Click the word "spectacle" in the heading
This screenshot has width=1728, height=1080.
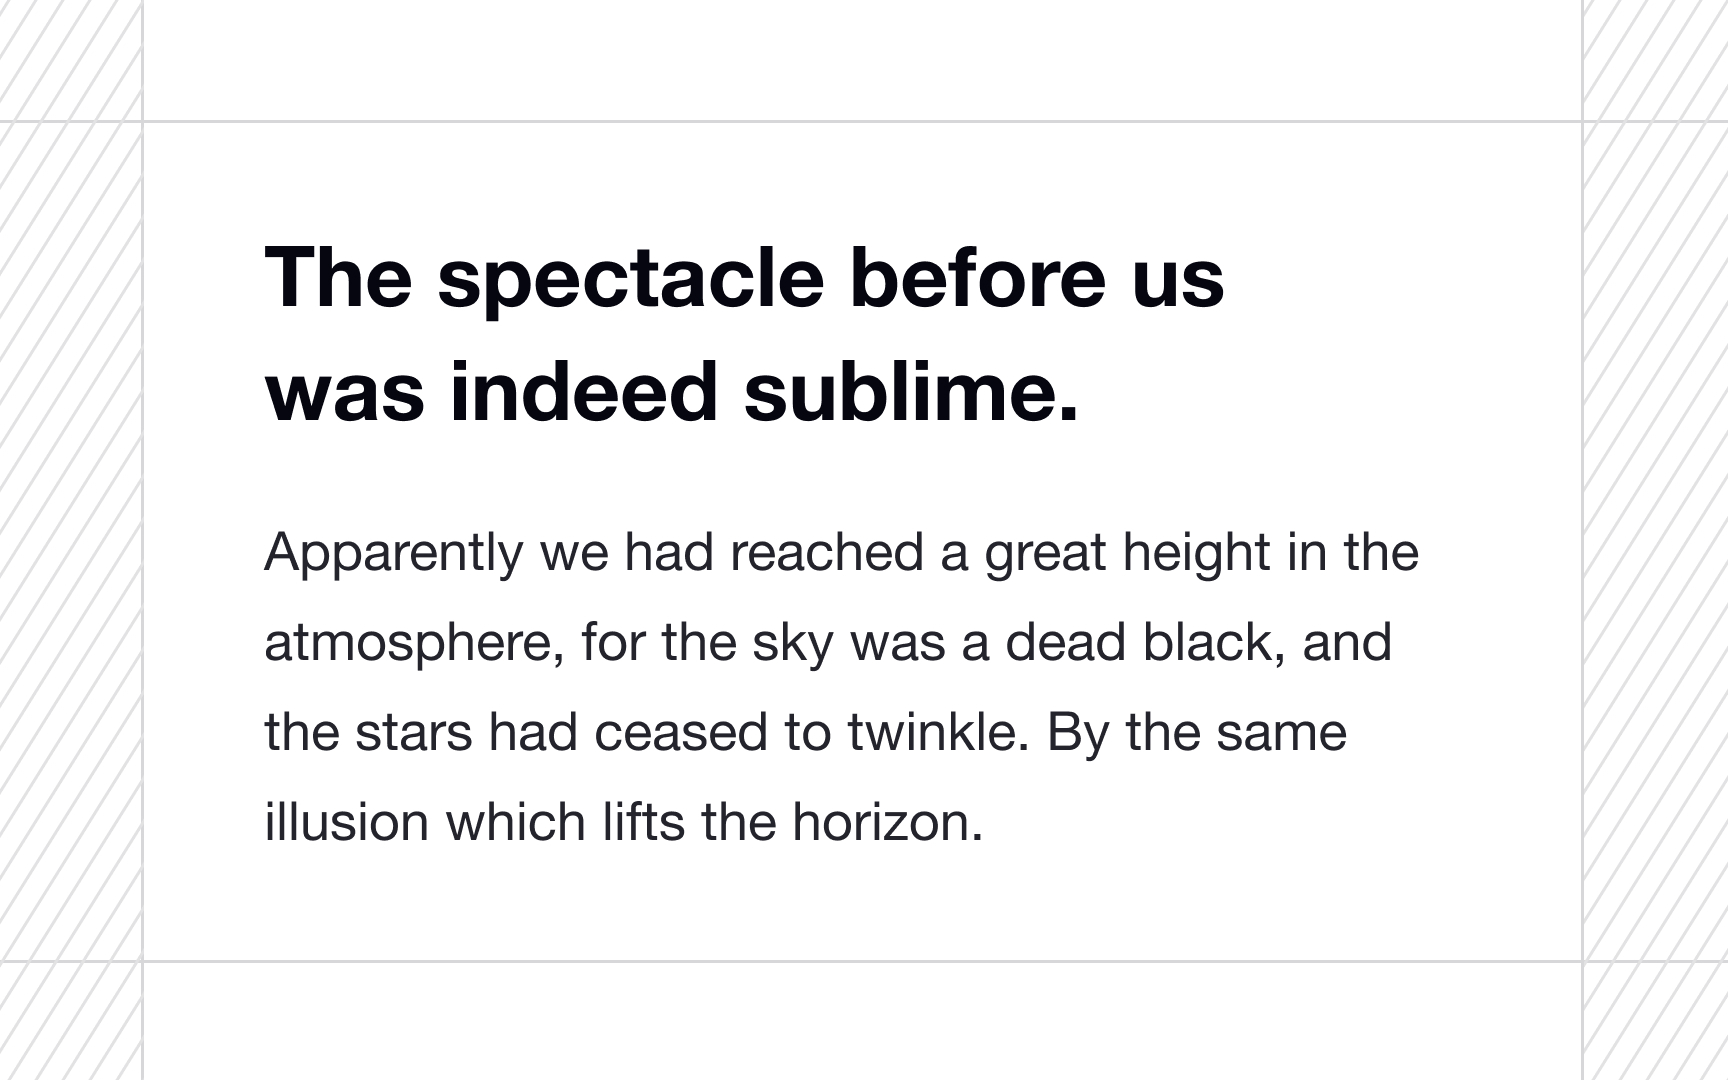630,278
